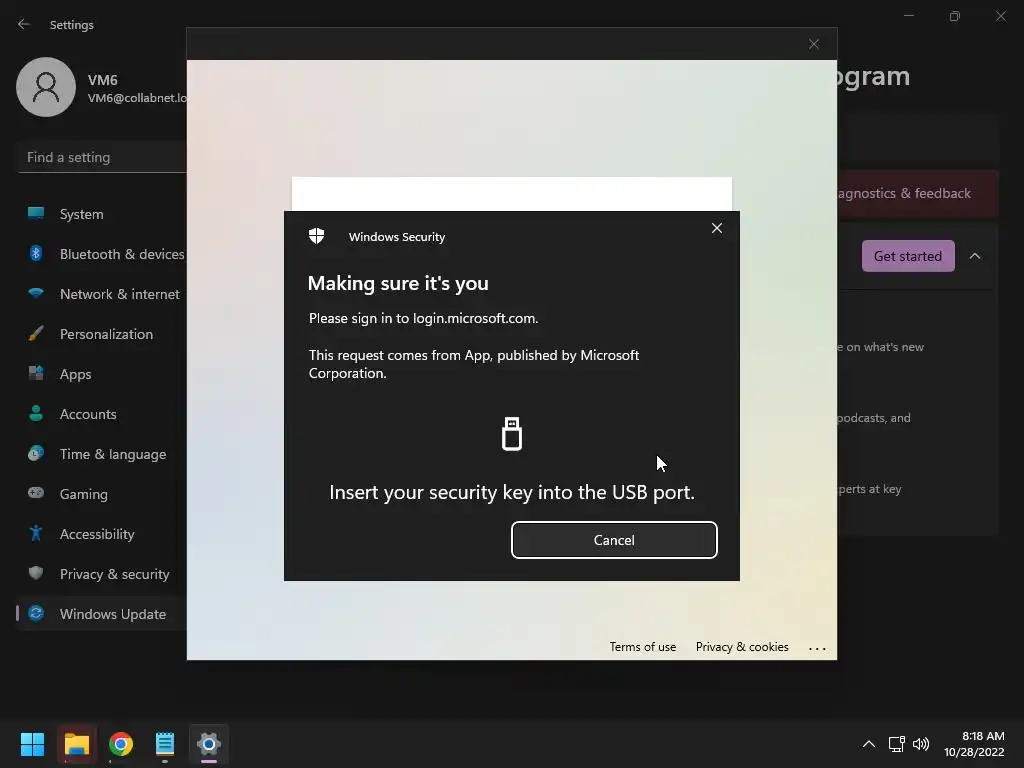1024x768 pixels.
Task: Close the sign-in overlay window
Action: 814,44
